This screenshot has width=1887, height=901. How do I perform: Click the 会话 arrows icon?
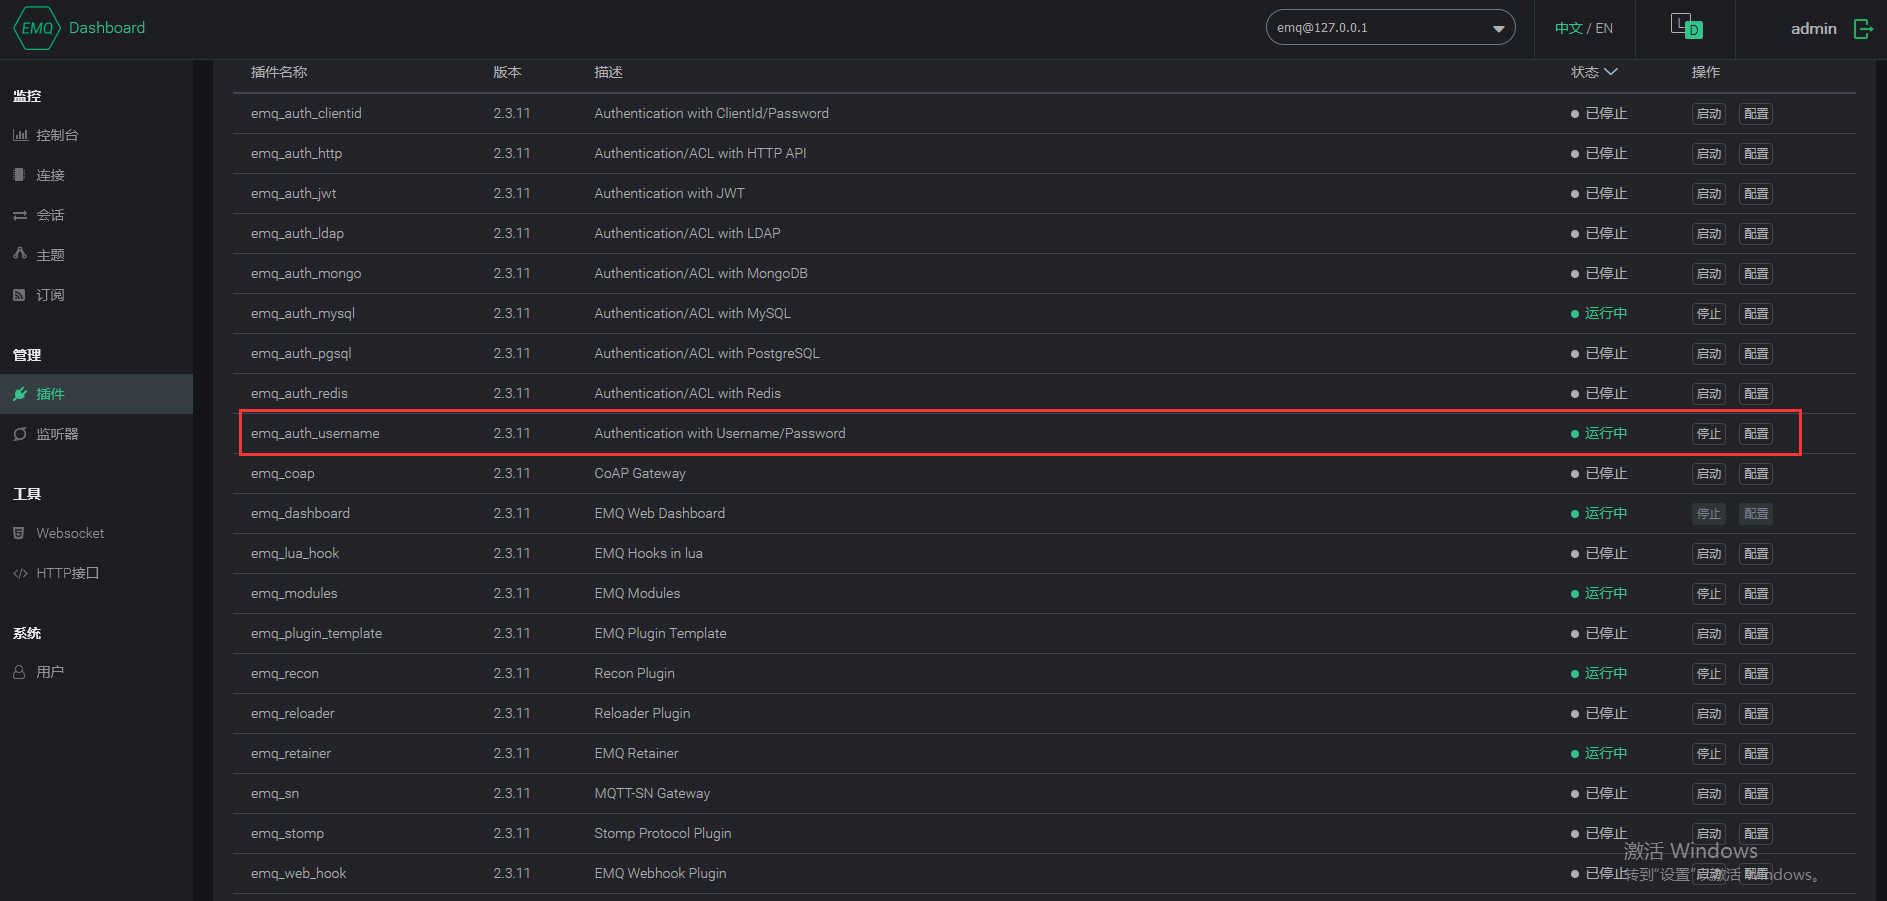click(x=20, y=215)
